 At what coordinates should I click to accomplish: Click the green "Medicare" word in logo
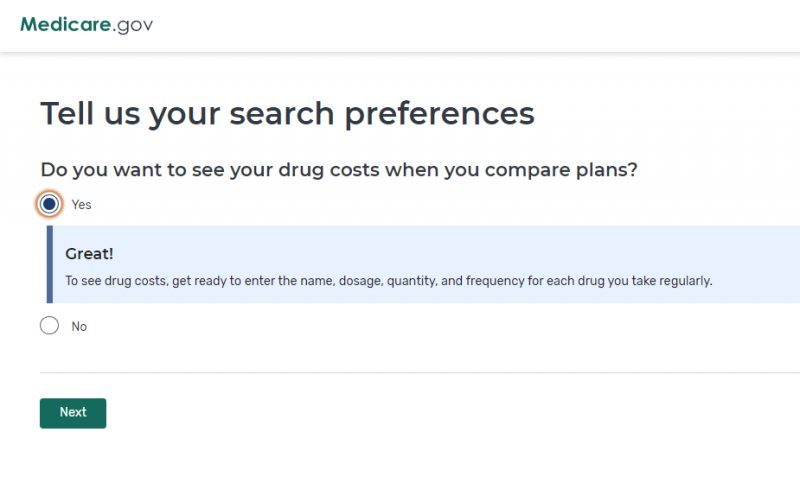pos(65,24)
